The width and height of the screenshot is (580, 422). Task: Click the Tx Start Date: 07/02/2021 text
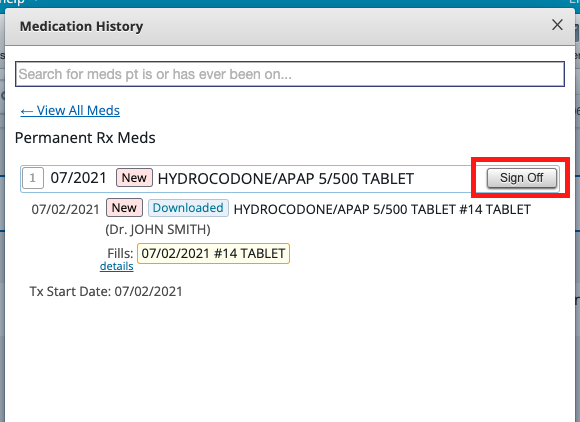coord(106,291)
